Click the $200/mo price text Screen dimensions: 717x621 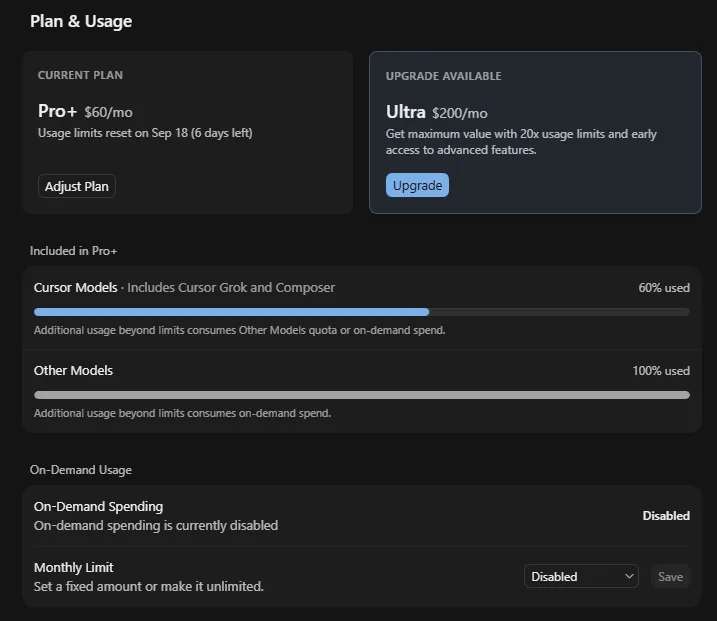[x=460, y=113]
